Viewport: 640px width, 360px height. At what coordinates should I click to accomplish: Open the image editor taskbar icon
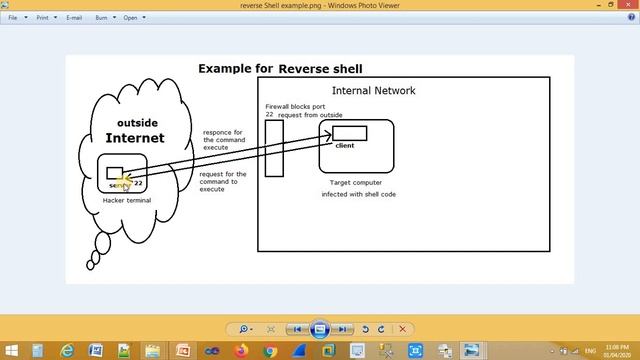pyautogui.click(x=124, y=351)
